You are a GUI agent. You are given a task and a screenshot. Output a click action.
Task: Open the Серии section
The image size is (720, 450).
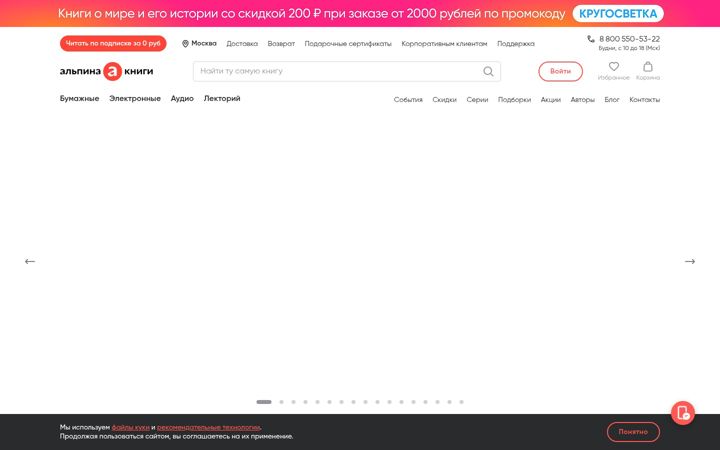pos(477,100)
